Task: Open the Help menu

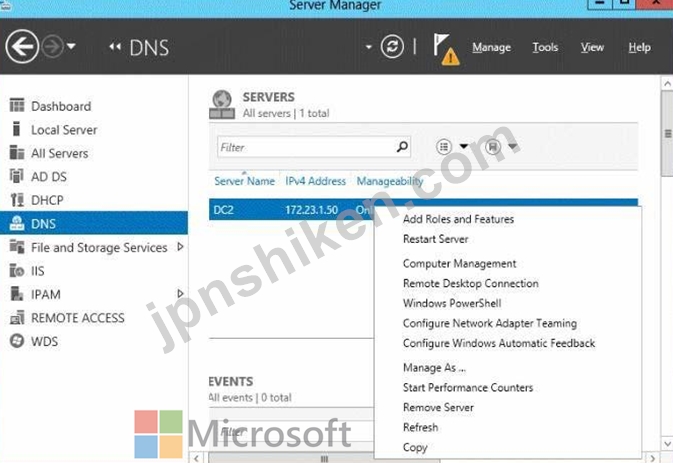Action: click(640, 47)
